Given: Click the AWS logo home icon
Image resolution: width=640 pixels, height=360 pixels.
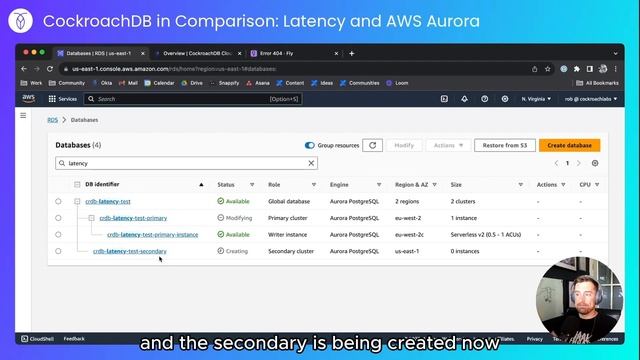Looking at the screenshot, I should (29, 98).
